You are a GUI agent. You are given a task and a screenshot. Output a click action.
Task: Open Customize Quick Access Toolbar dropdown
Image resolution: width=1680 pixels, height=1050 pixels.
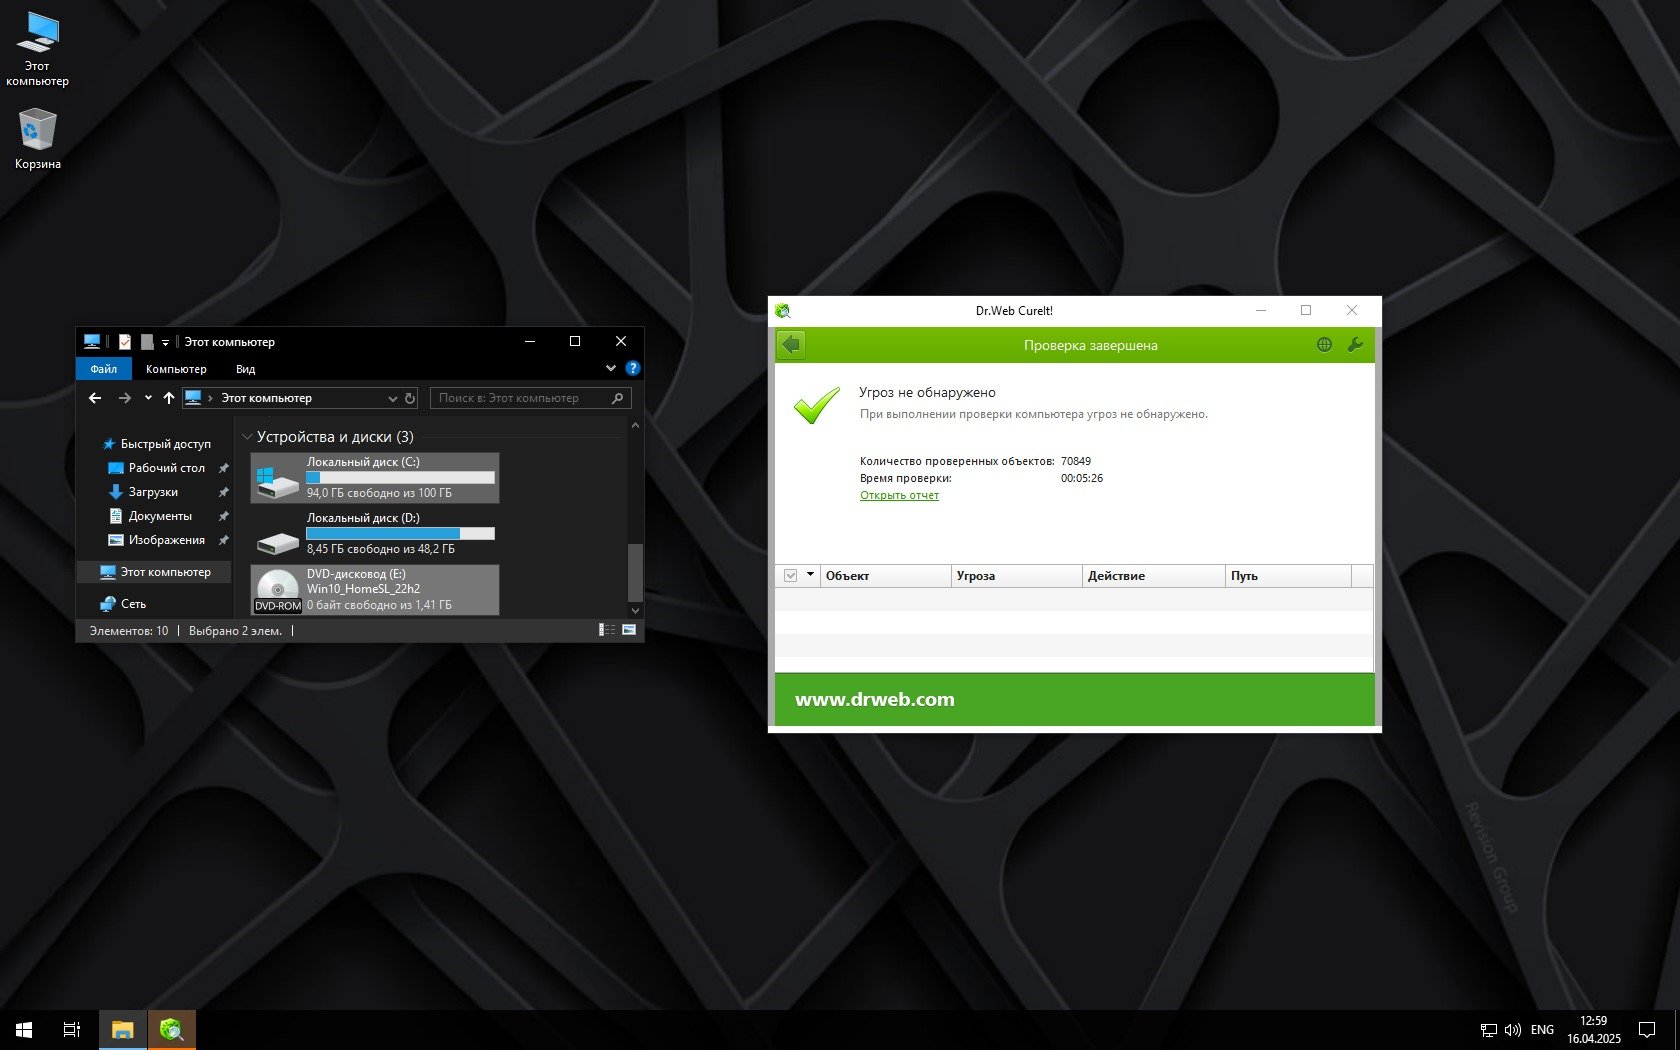tap(166, 342)
